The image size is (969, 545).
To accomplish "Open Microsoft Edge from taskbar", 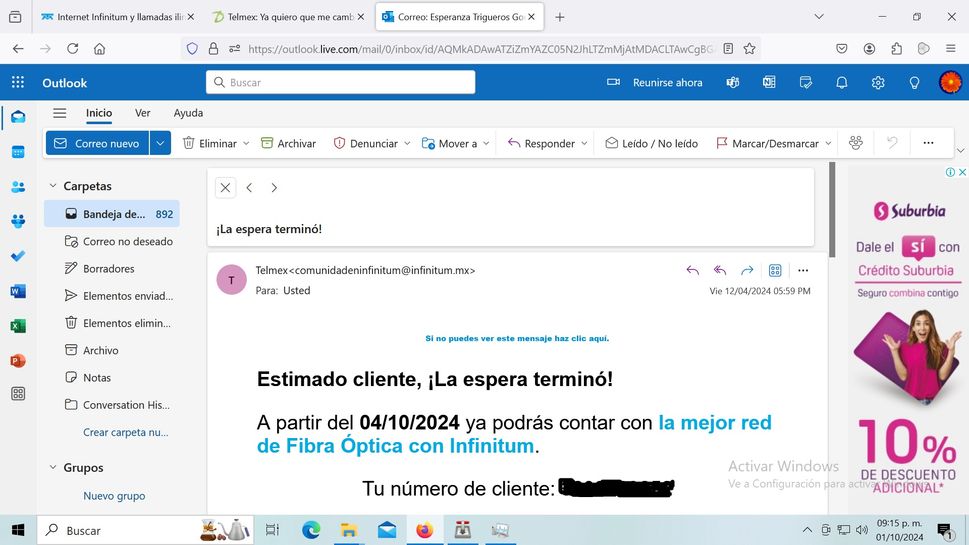I will tap(311, 530).
